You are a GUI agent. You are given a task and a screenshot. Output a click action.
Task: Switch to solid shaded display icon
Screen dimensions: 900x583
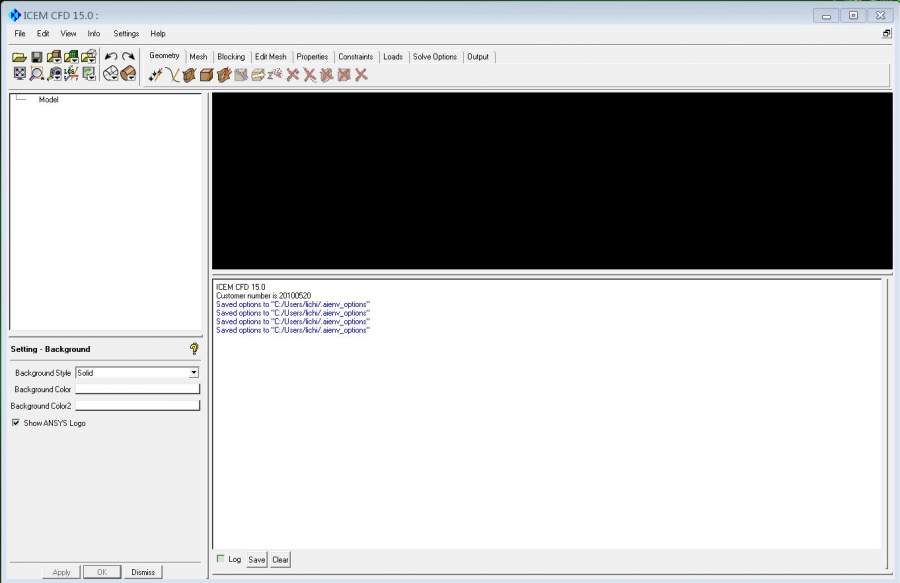click(x=129, y=73)
